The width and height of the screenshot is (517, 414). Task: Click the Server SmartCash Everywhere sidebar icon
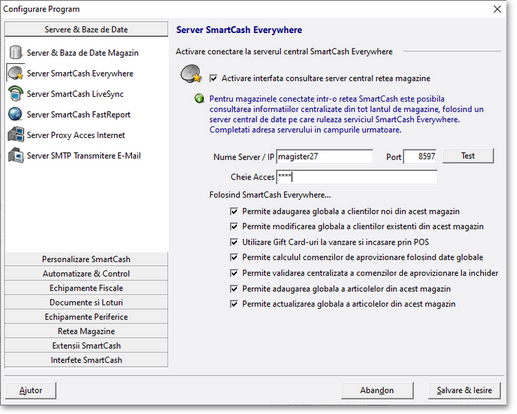click(x=15, y=73)
